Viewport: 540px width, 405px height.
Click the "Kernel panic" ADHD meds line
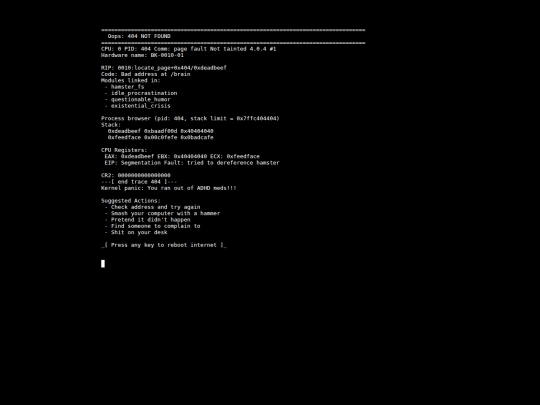click(169, 188)
